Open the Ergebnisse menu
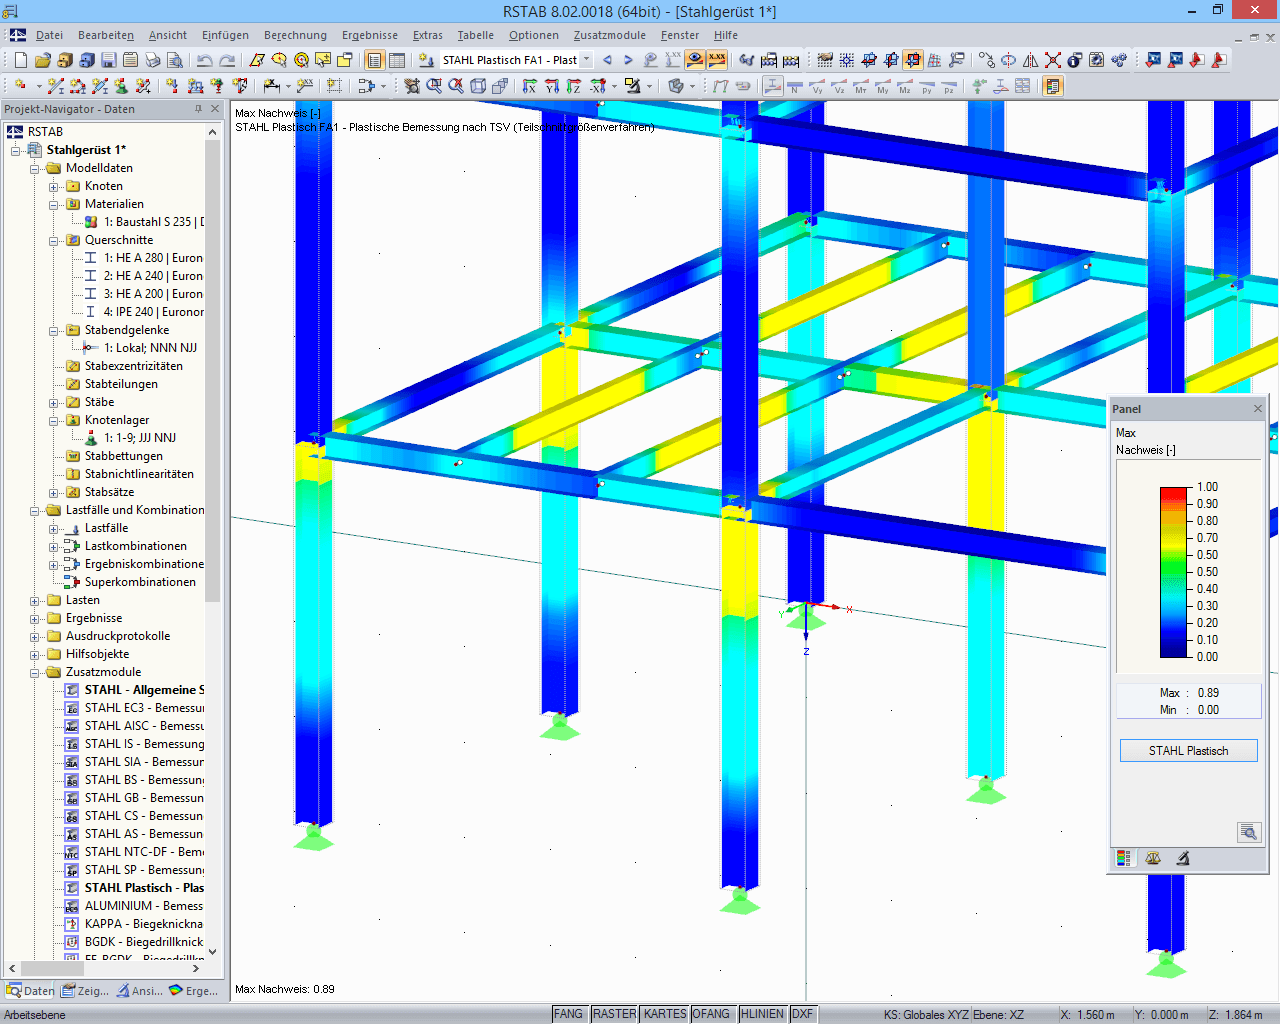The height and width of the screenshot is (1024, 1280). tap(368, 35)
